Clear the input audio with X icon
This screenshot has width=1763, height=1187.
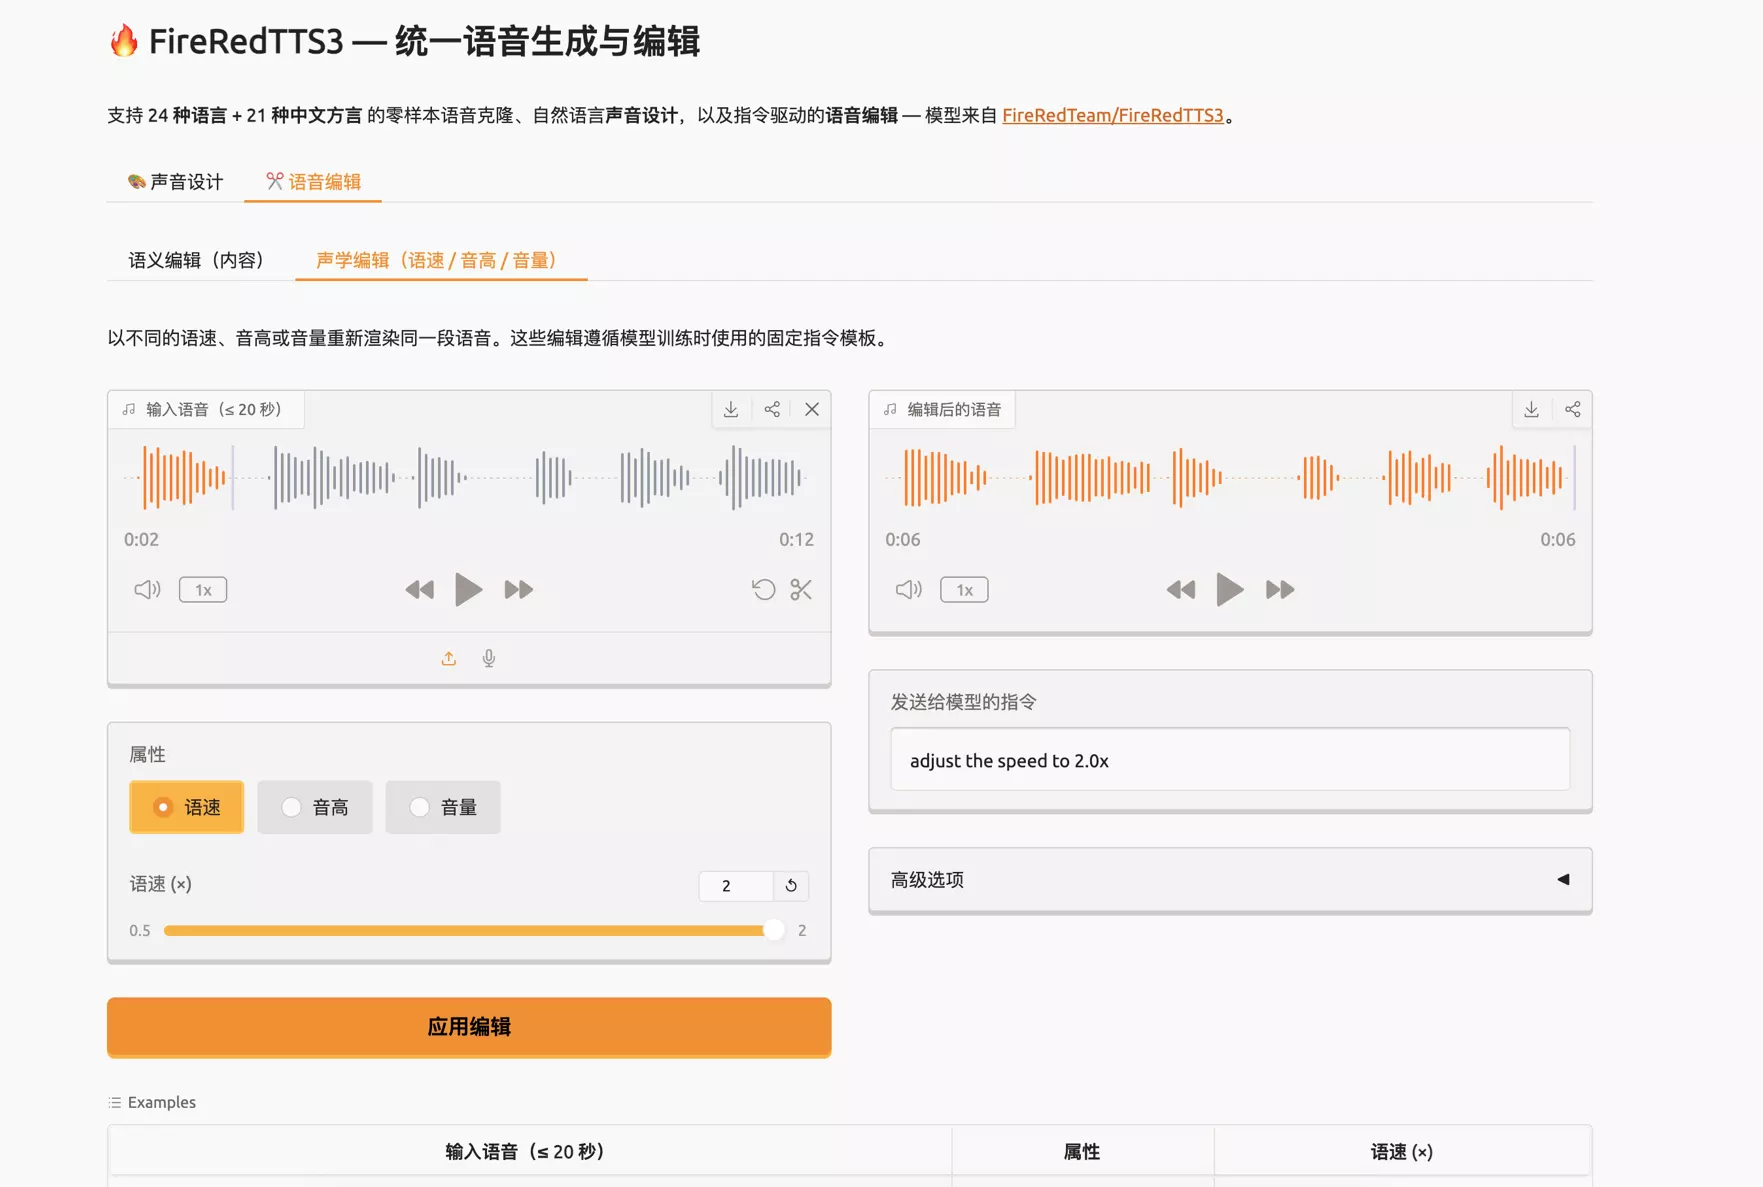(x=812, y=409)
